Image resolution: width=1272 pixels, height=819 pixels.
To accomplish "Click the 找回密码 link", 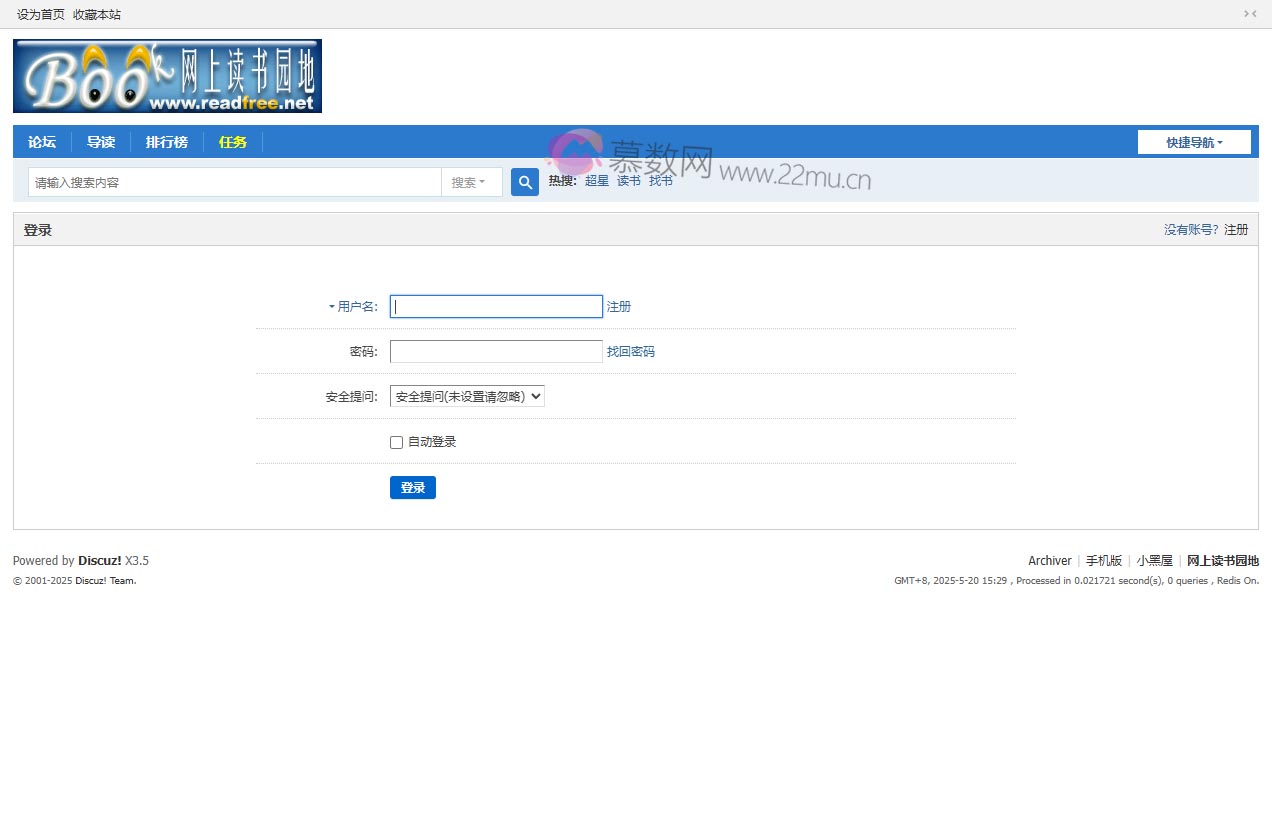I will tap(631, 352).
